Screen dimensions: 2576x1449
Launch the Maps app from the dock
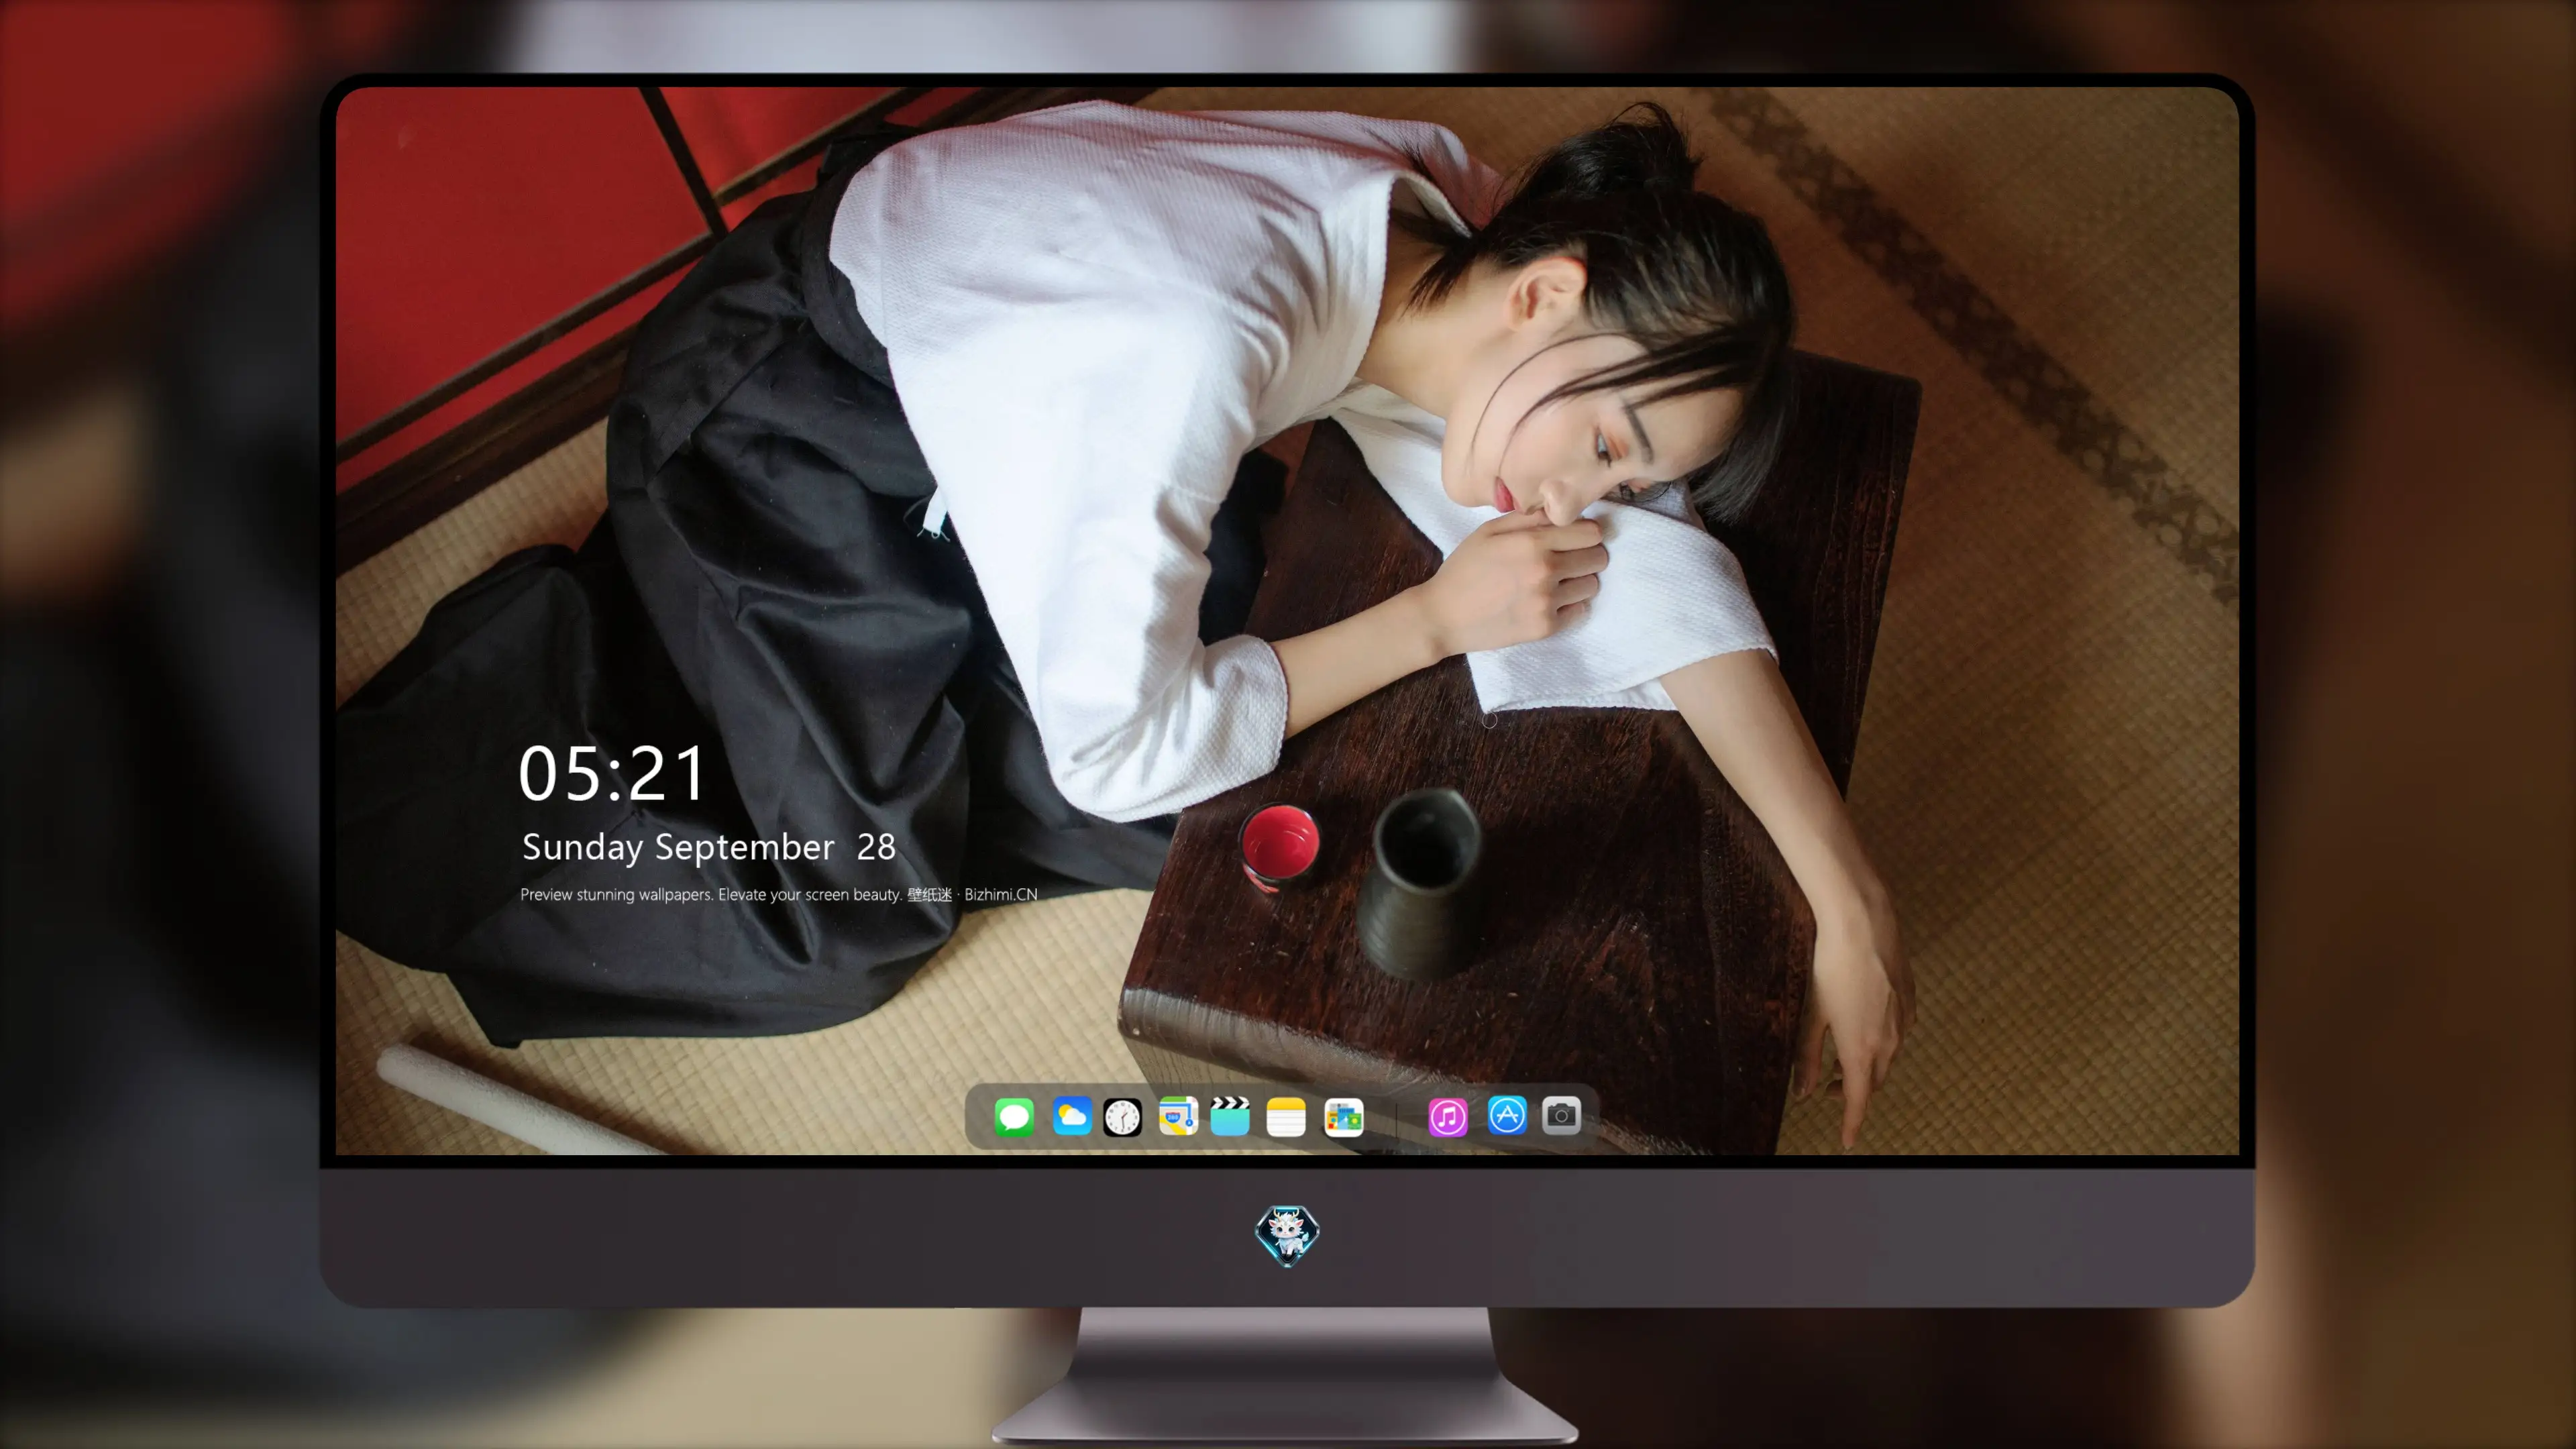[x=1178, y=1116]
